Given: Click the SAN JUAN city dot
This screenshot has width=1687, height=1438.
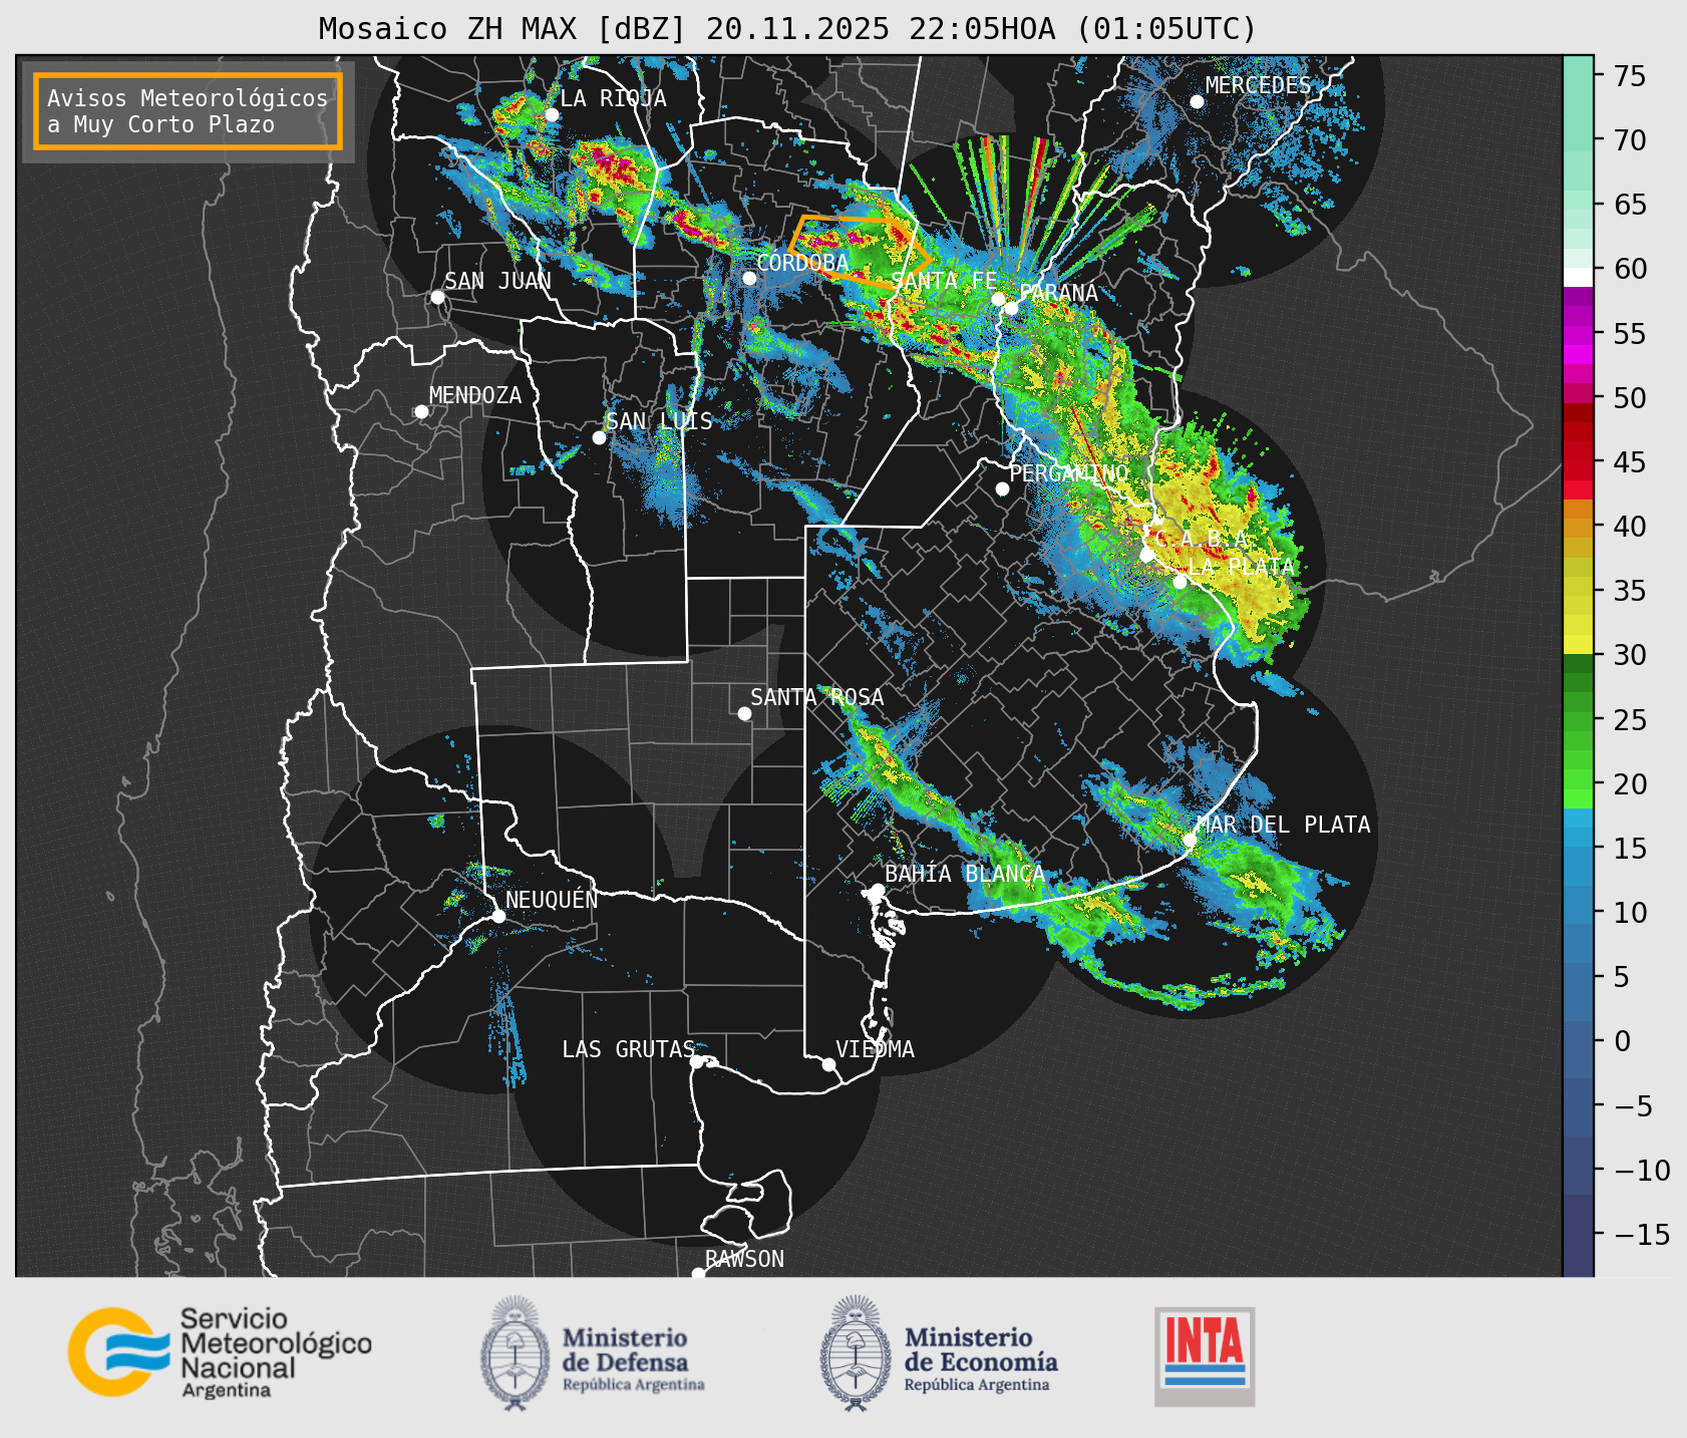Looking at the screenshot, I should [x=437, y=297].
